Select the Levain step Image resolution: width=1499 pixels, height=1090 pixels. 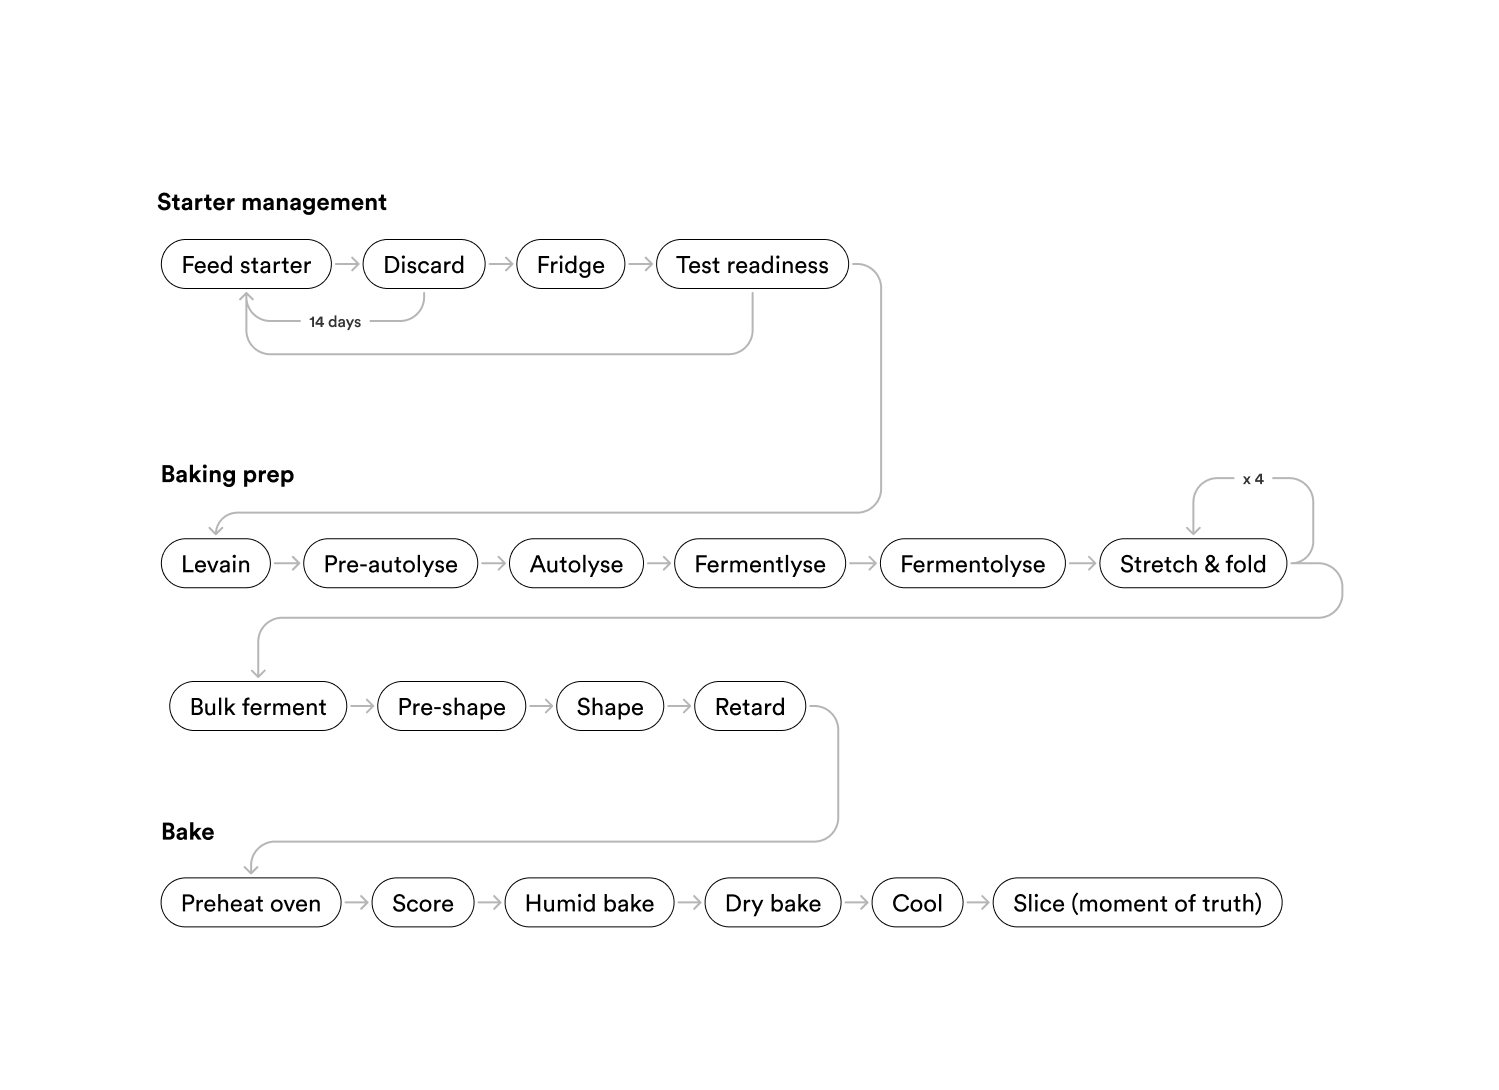[x=216, y=564]
